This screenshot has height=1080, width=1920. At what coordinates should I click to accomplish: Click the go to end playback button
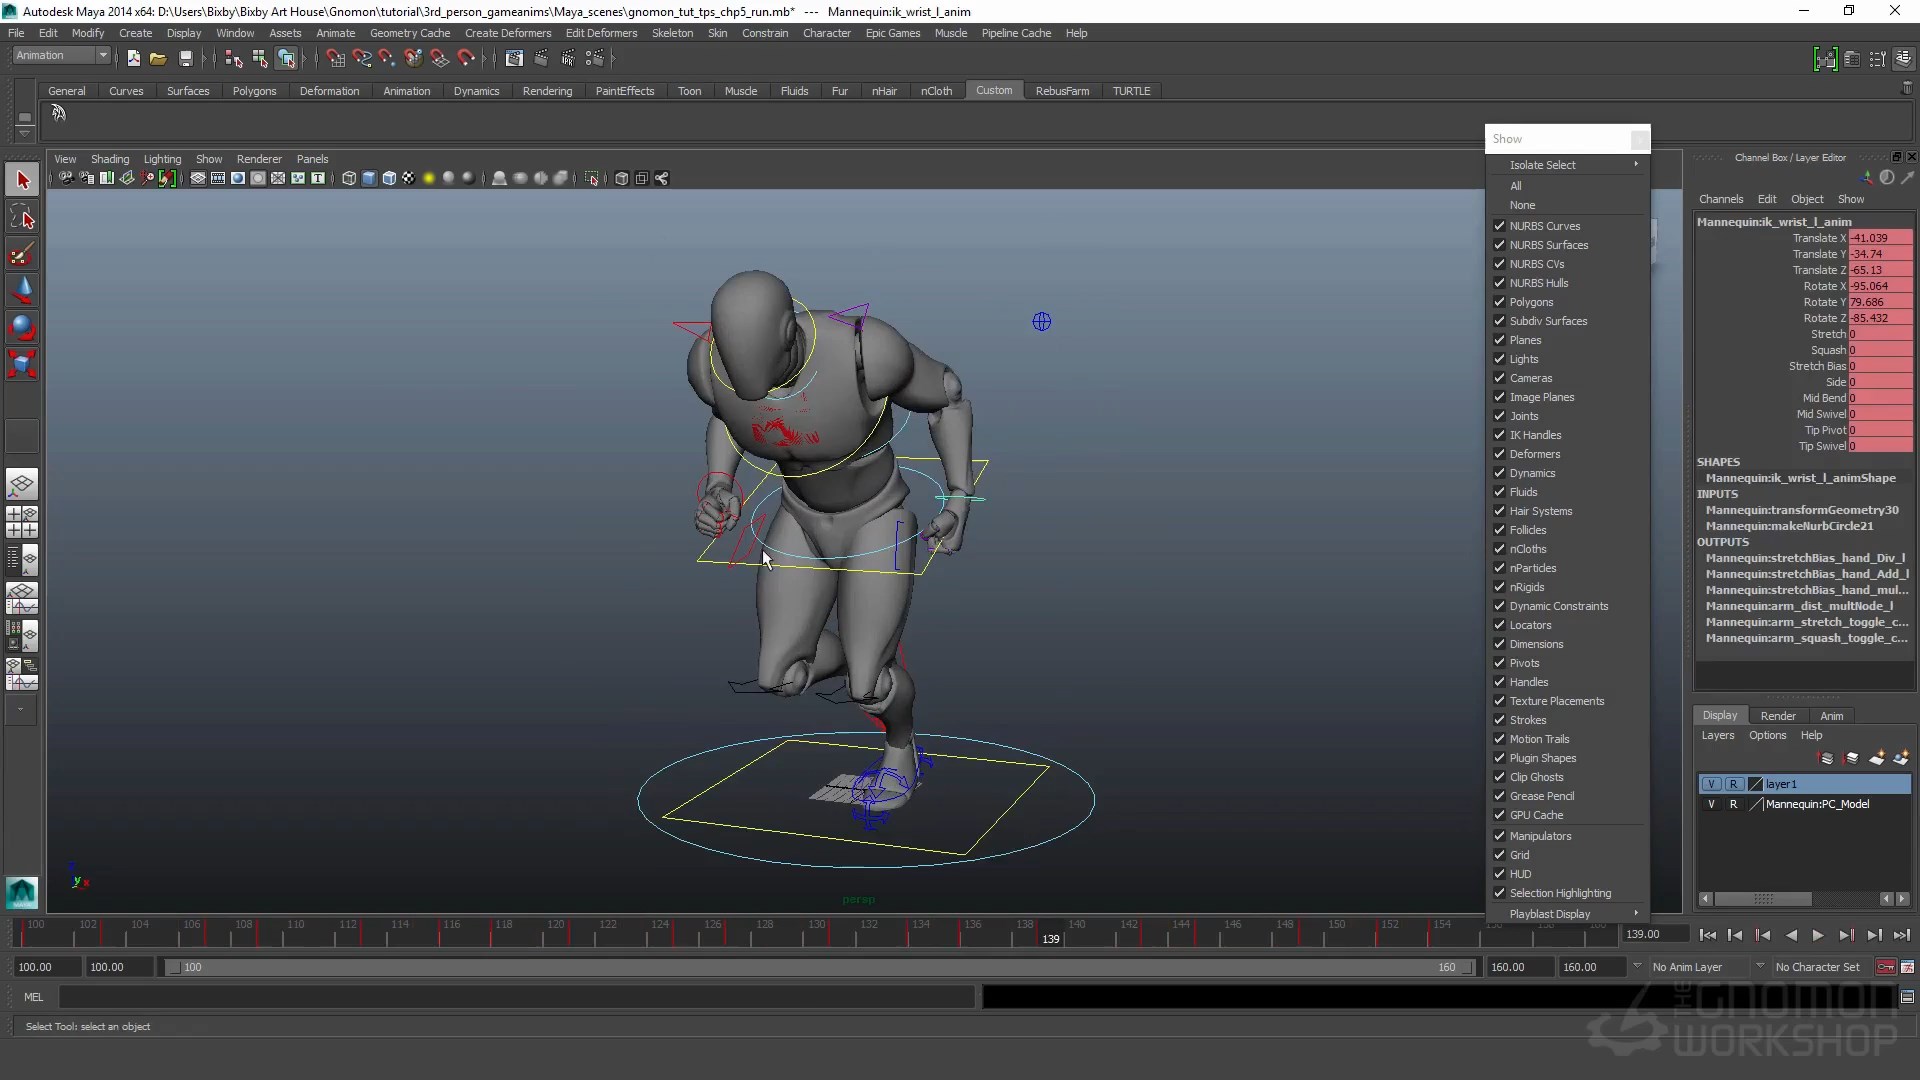(x=1901, y=935)
